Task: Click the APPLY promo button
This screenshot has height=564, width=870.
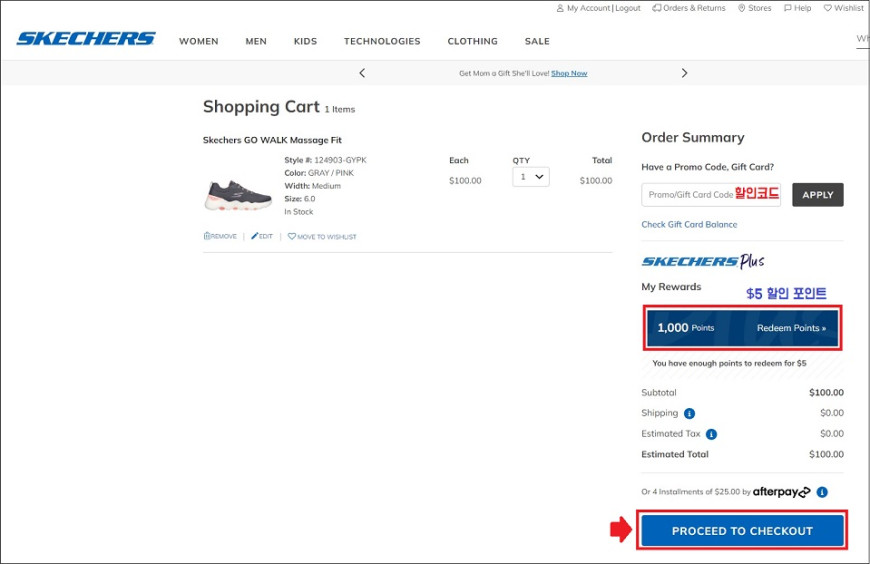Action: coord(817,195)
